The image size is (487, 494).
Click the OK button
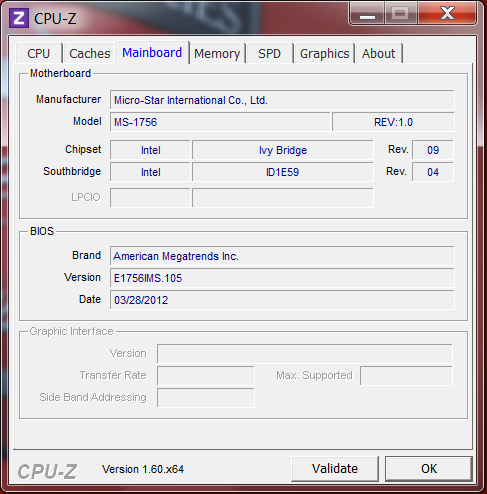(429, 469)
